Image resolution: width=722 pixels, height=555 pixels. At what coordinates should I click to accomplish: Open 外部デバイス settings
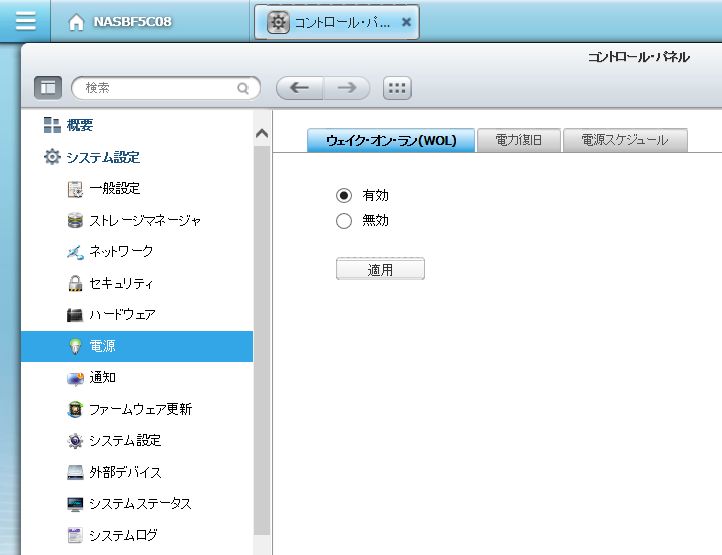click(x=125, y=473)
